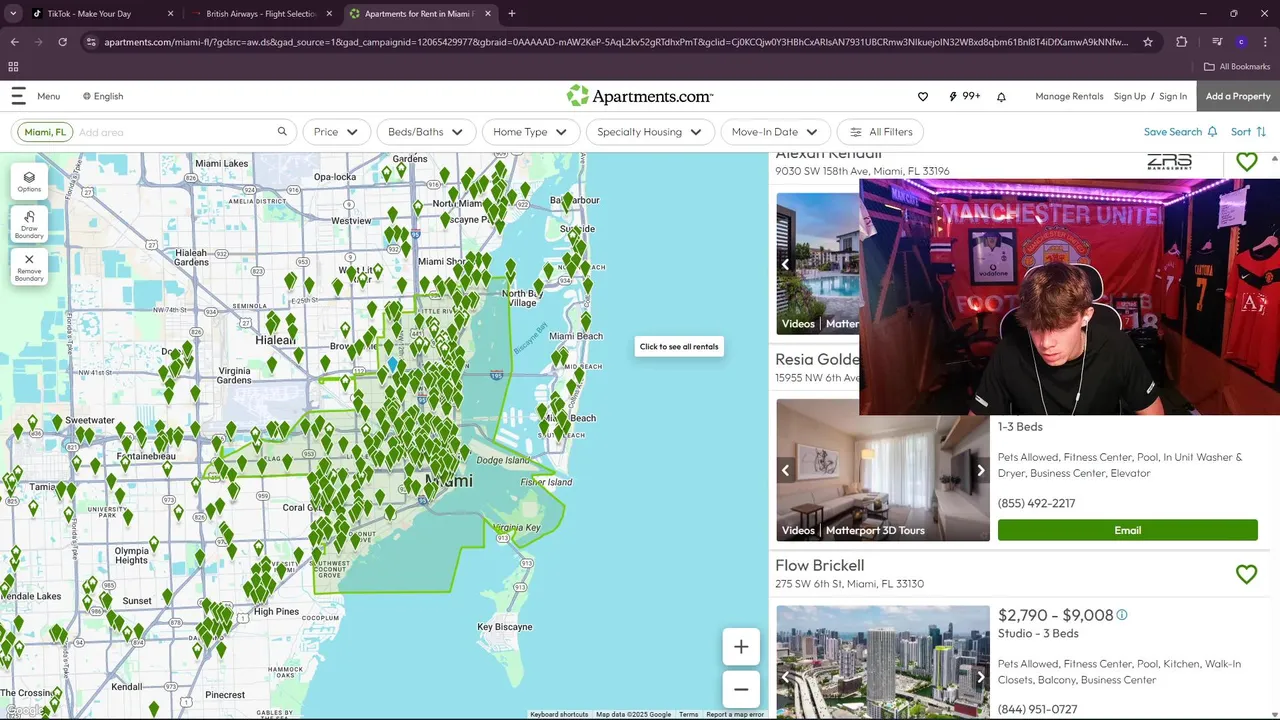This screenshot has width=1280, height=720.
Task: Click Save Search link
Action: click(x=1180, y=132)
